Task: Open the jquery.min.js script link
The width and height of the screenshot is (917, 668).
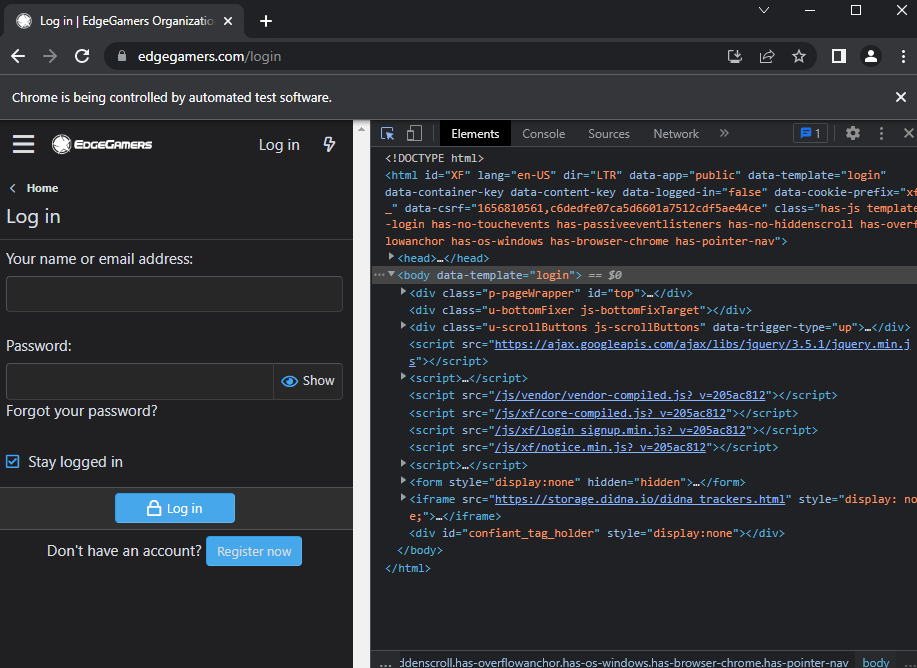Action: point(702,344)
